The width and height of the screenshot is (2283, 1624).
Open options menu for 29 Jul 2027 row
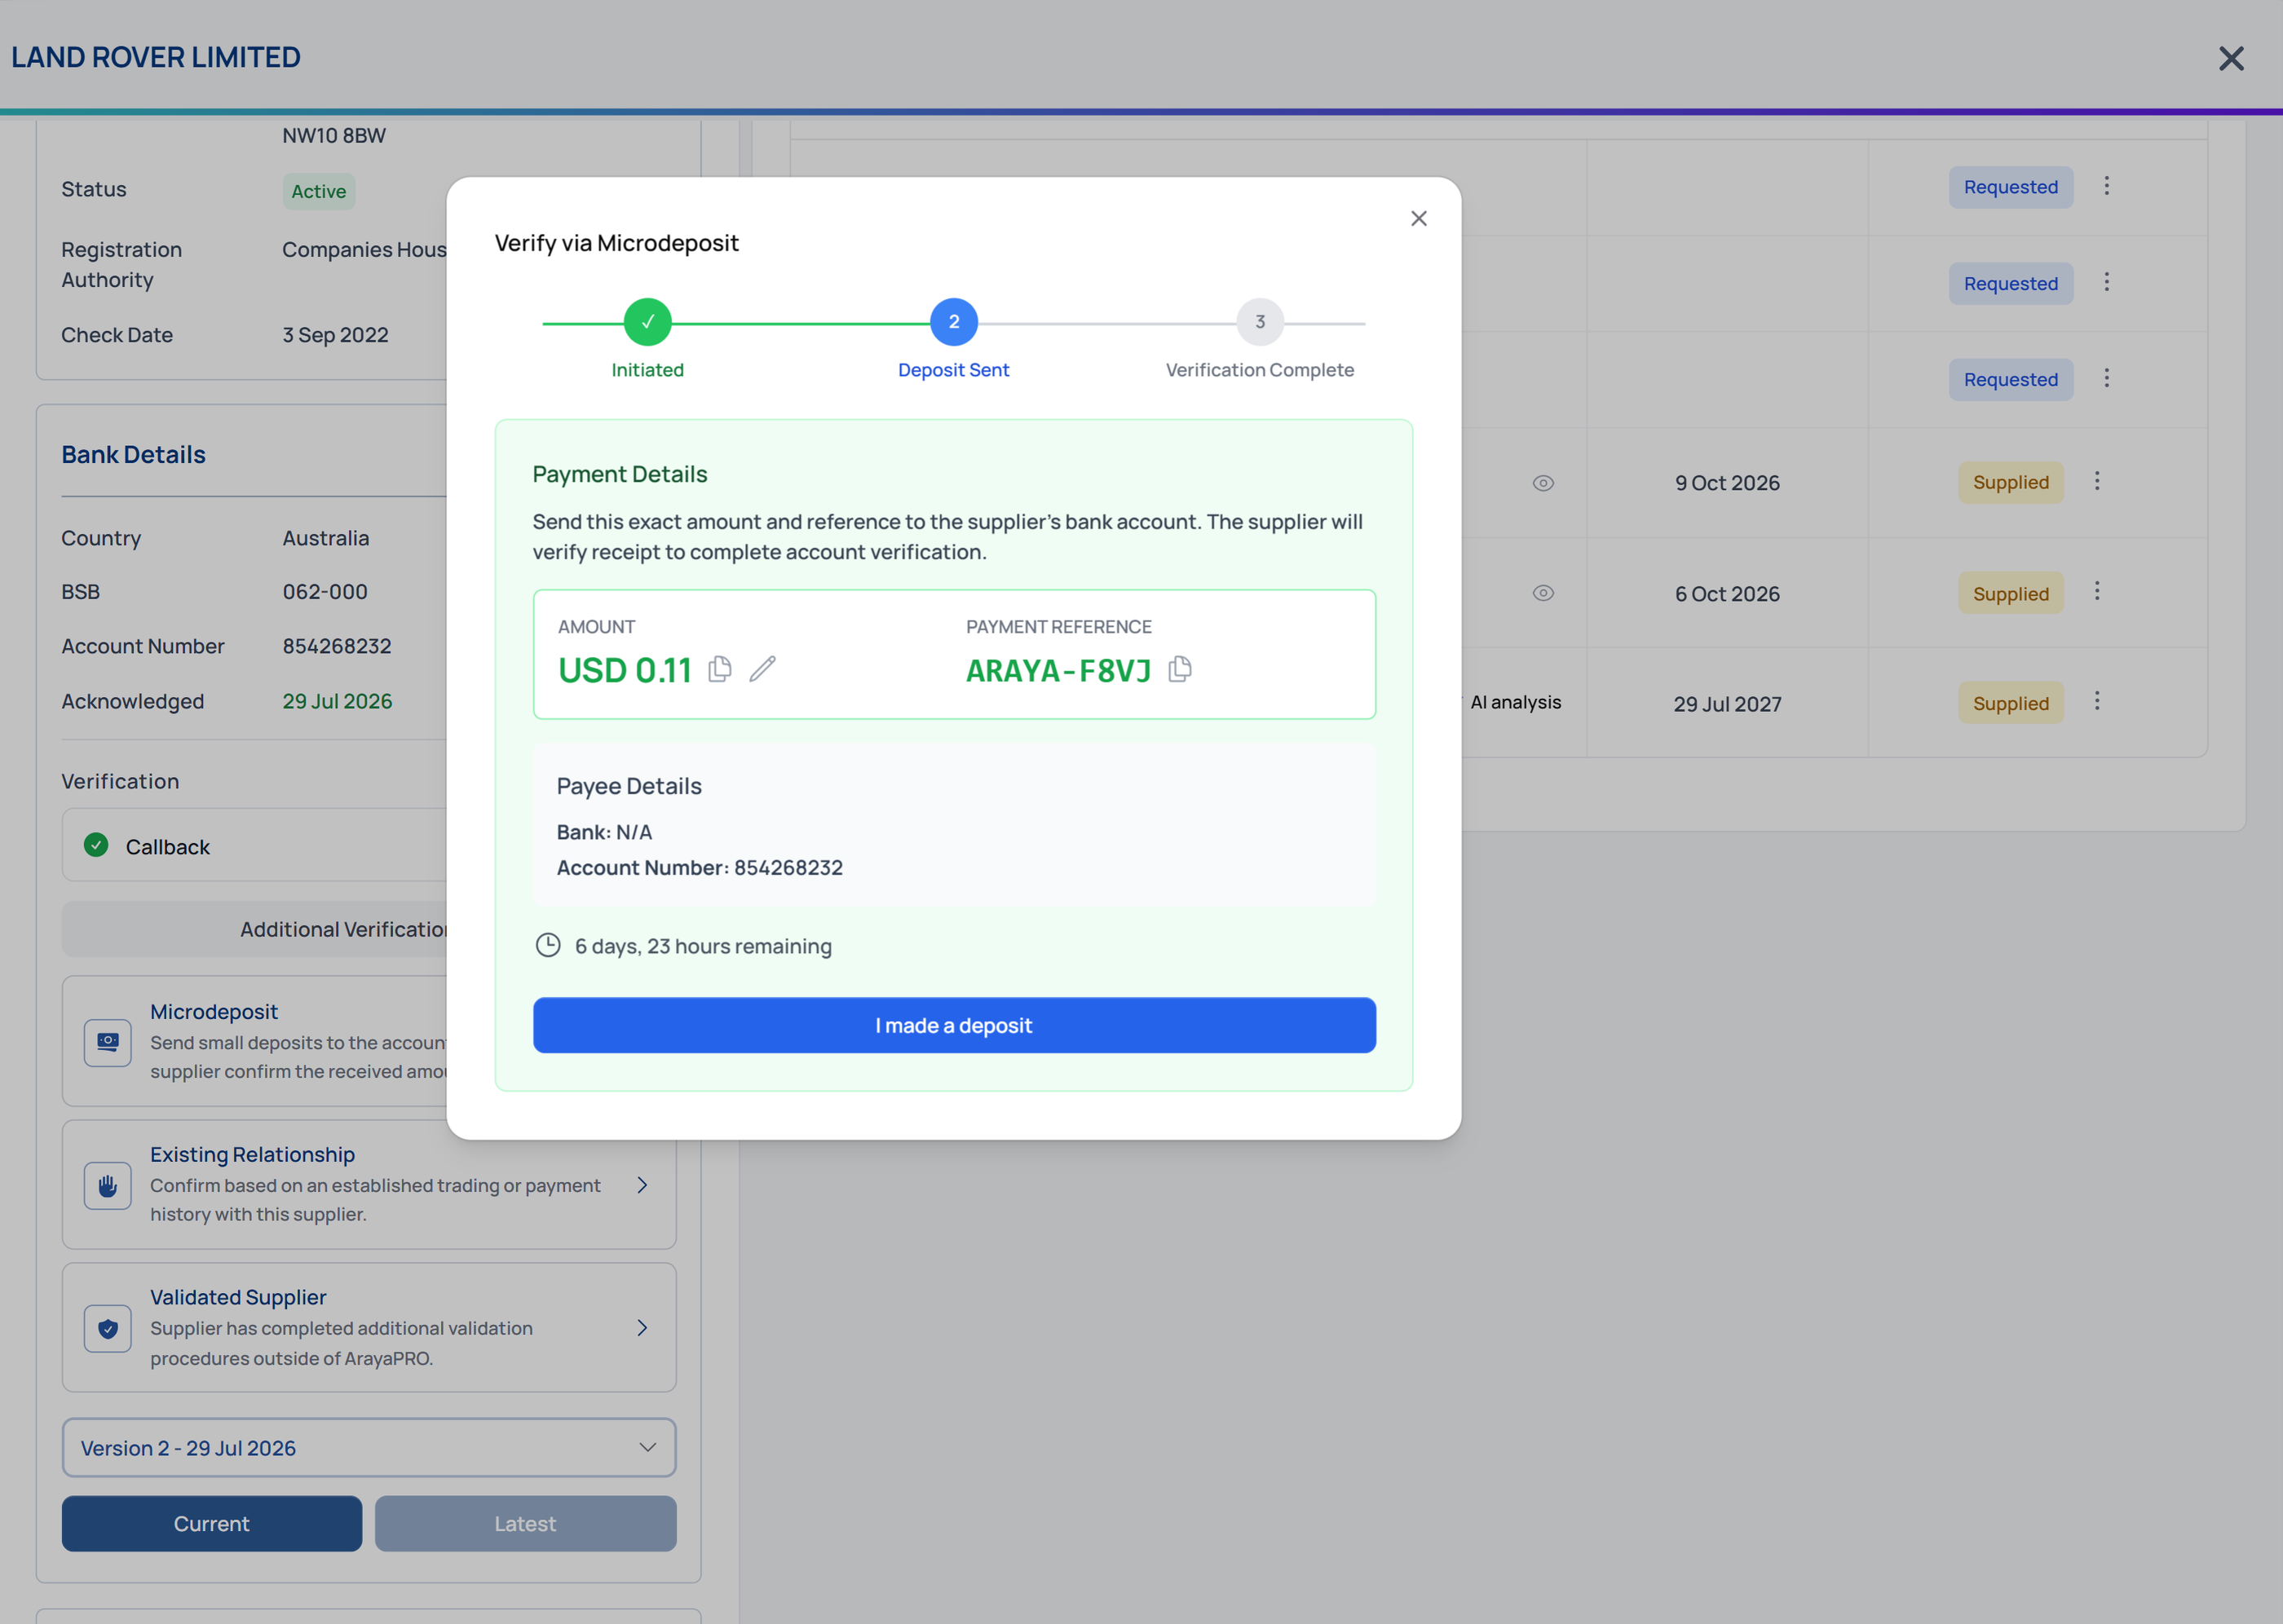pyautogui.click(x=2097, y=701)
